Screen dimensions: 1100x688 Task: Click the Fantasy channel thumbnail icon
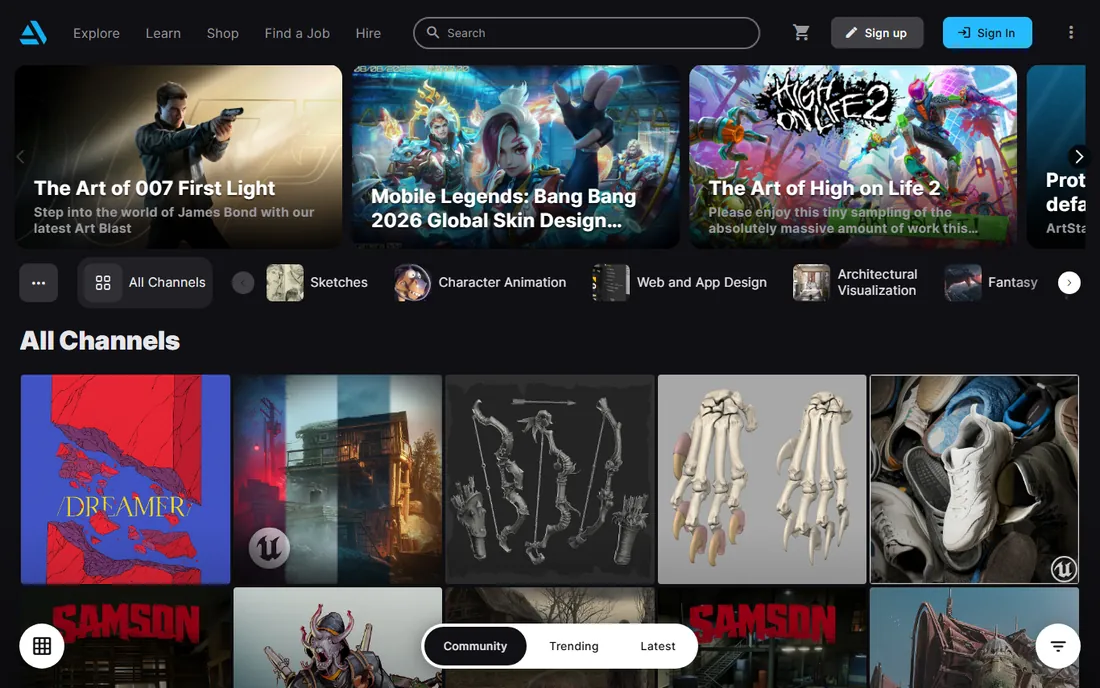point(962,283)
